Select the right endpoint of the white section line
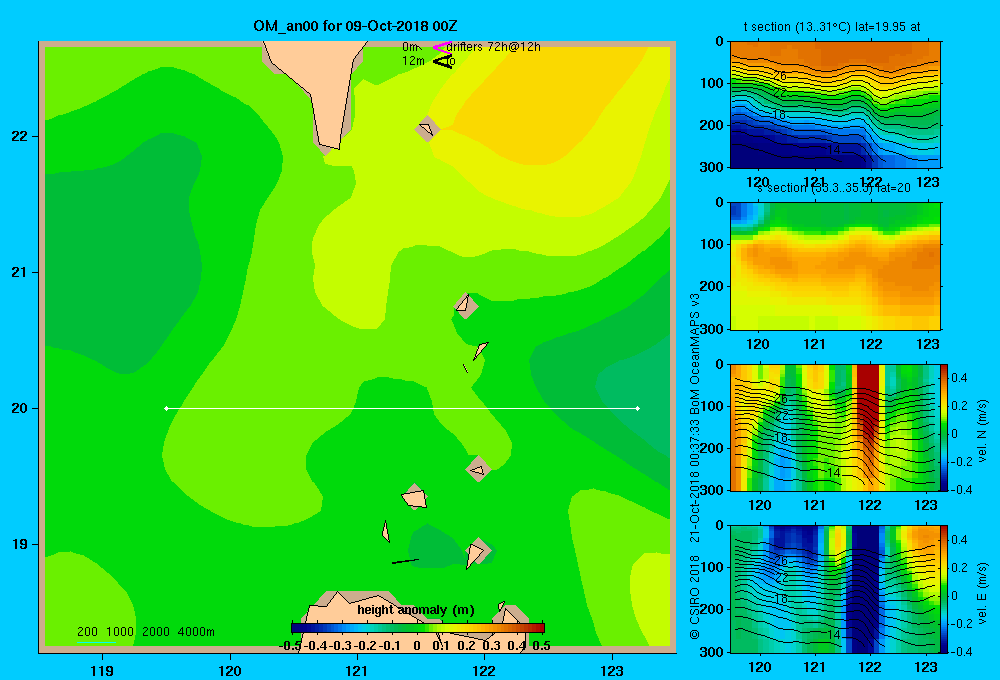The image size is (1000, 680). click(637, 408)
